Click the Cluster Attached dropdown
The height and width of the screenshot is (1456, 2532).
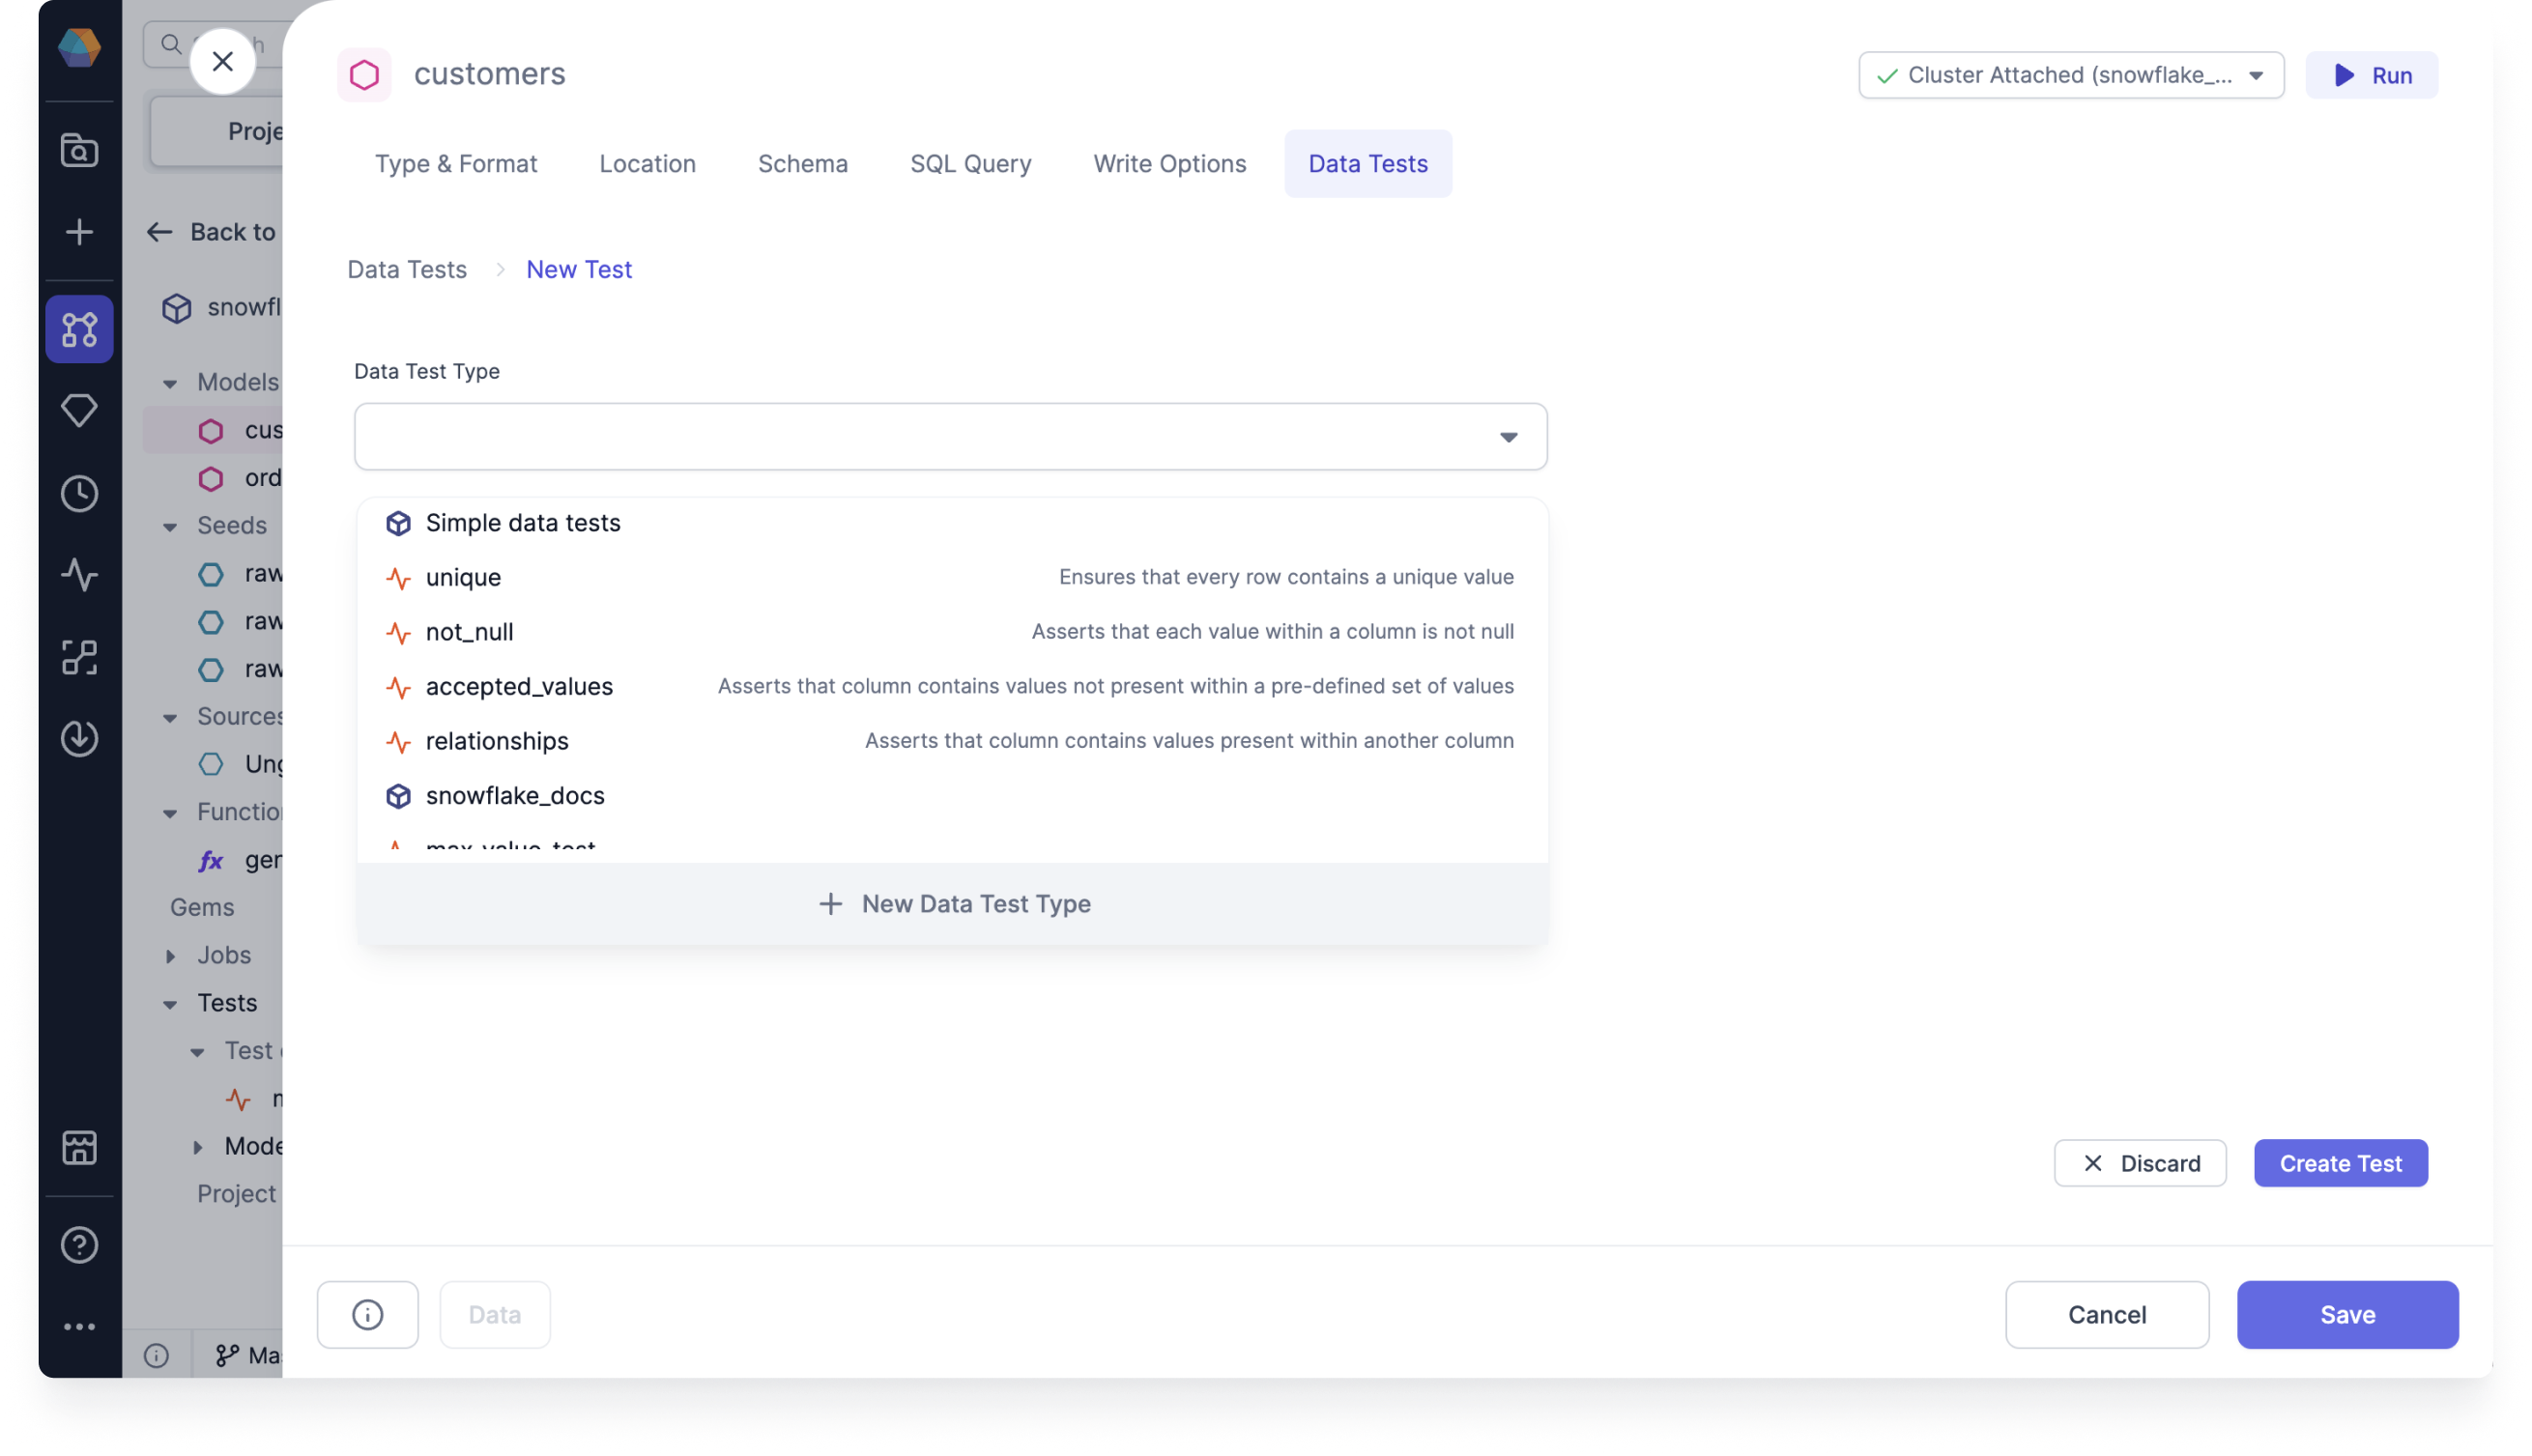(x=2071, y=74)
